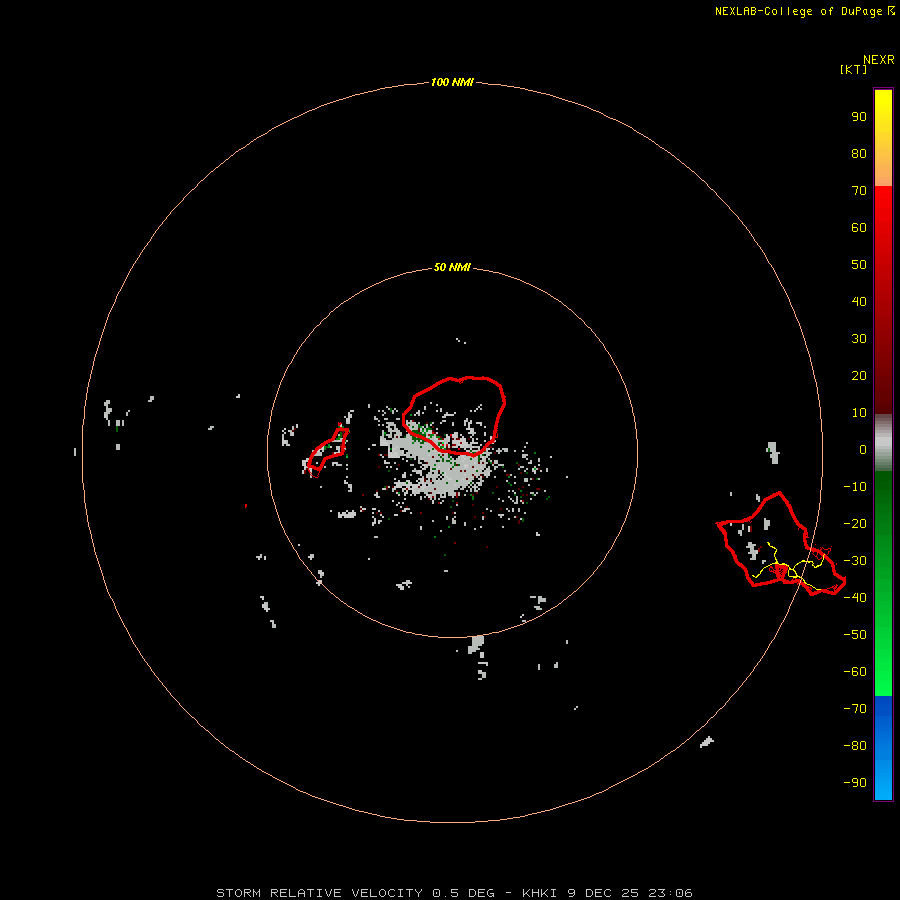Click the -90 value on the velocity scale
900x900 pixels.
(x=855, y=783)
